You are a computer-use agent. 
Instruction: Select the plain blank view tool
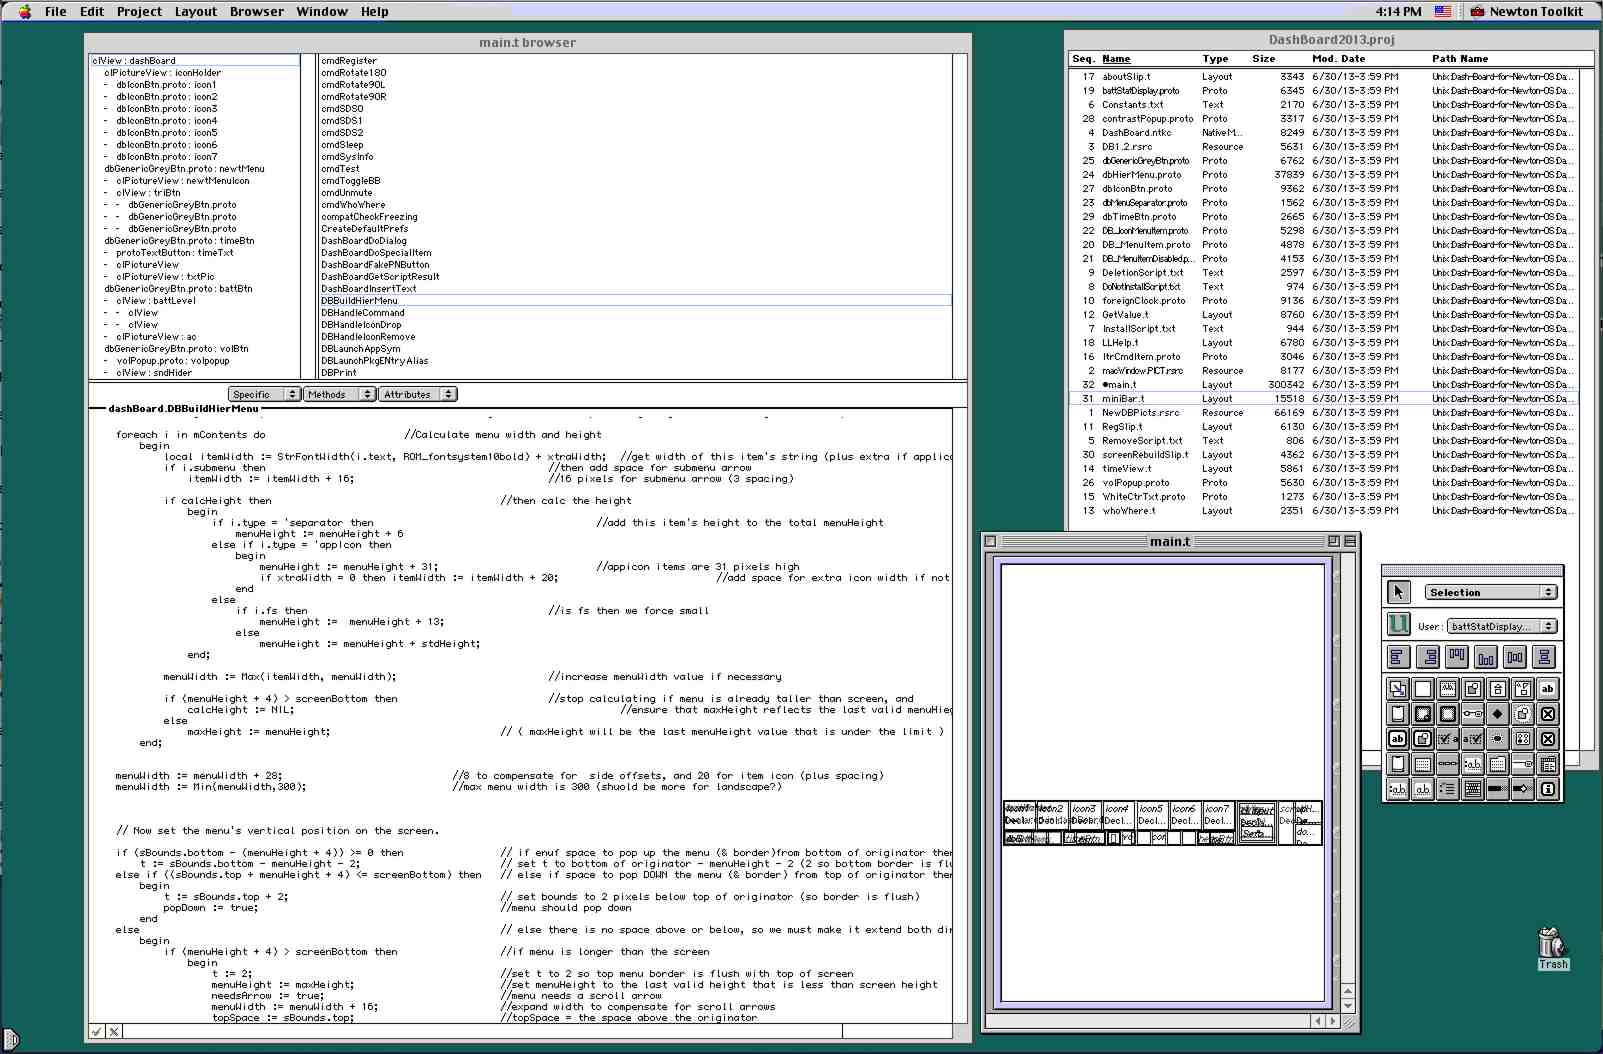tap(1423, 689)
